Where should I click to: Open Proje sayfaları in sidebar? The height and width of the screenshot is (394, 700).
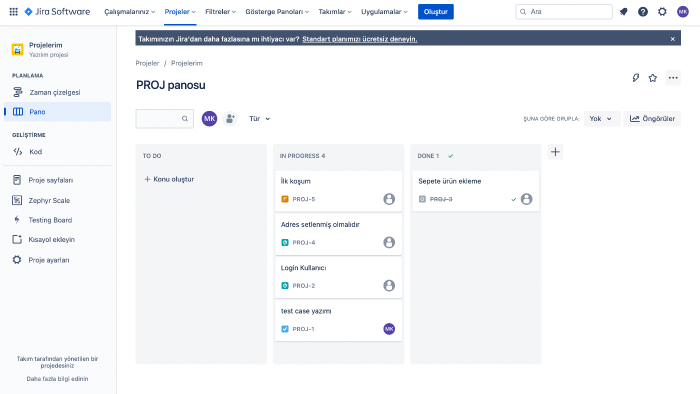(x=58, y=180)
